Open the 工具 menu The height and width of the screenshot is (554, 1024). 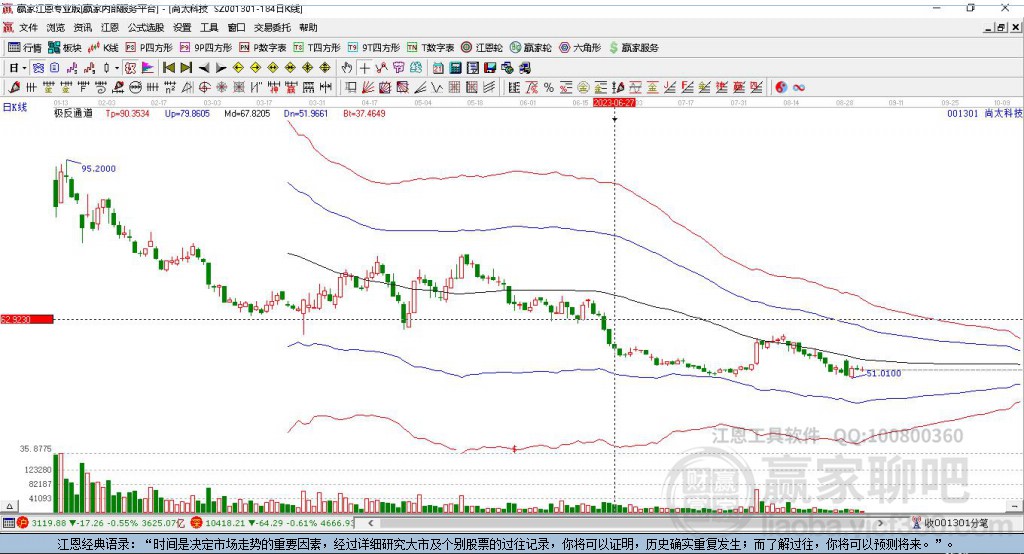point(209,27)
